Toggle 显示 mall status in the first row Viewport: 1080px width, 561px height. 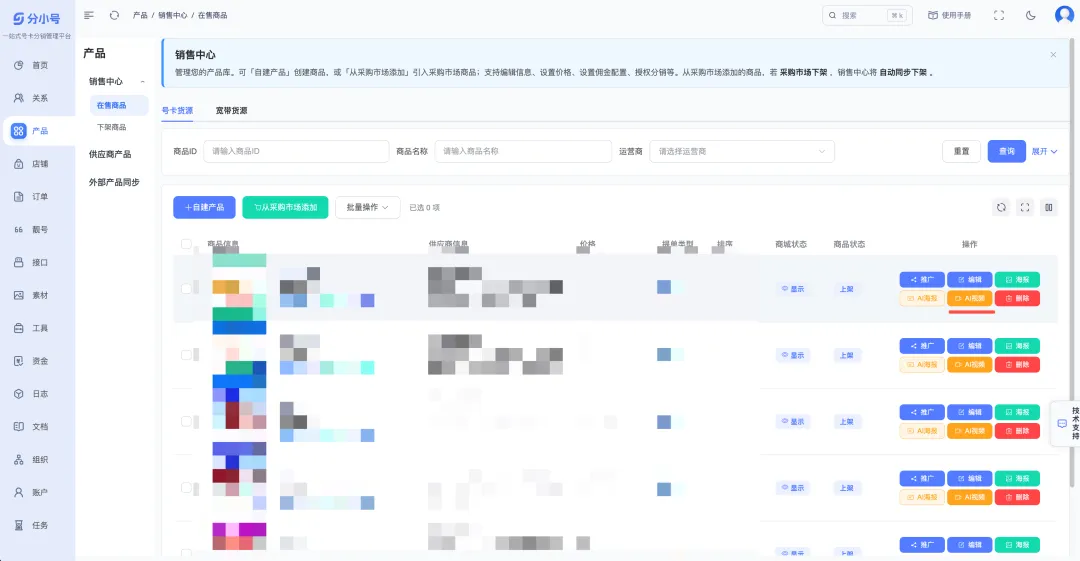(x=792, y=289)
